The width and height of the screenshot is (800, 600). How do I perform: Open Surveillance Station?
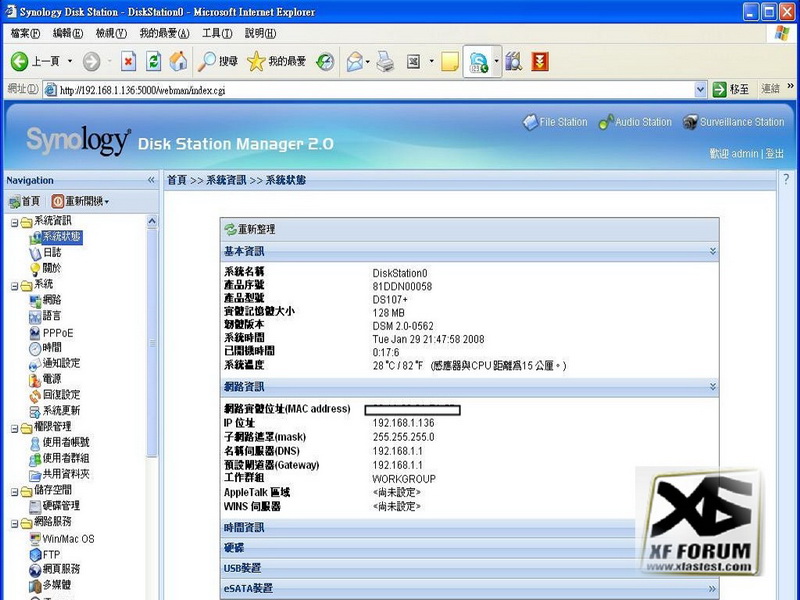pyautogui.click(x=734, y=122)
